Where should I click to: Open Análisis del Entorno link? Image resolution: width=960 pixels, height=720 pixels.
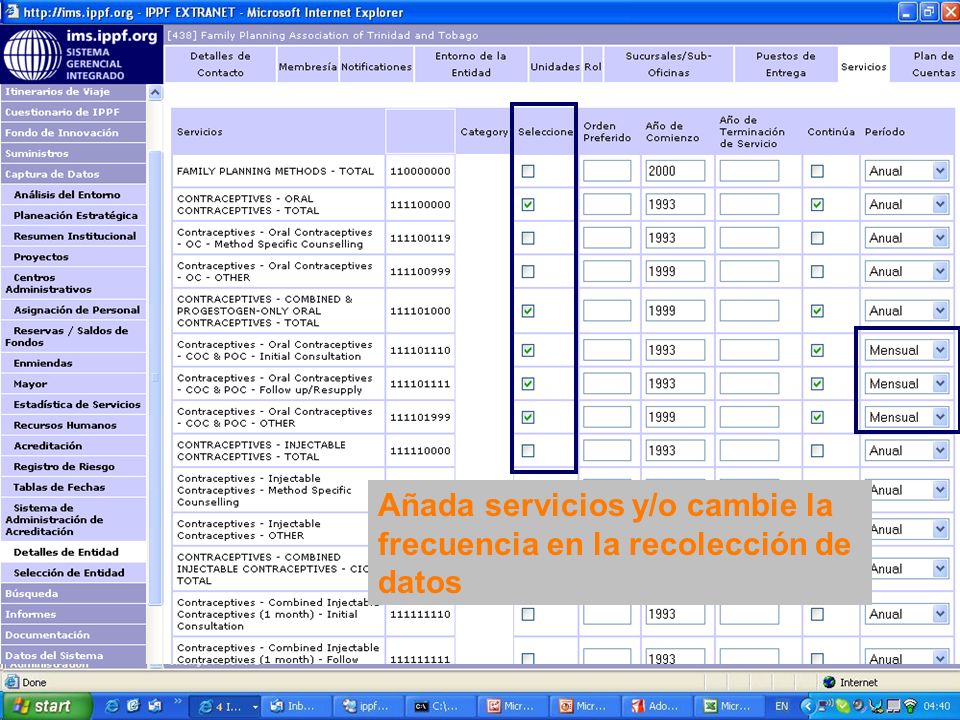73,195
